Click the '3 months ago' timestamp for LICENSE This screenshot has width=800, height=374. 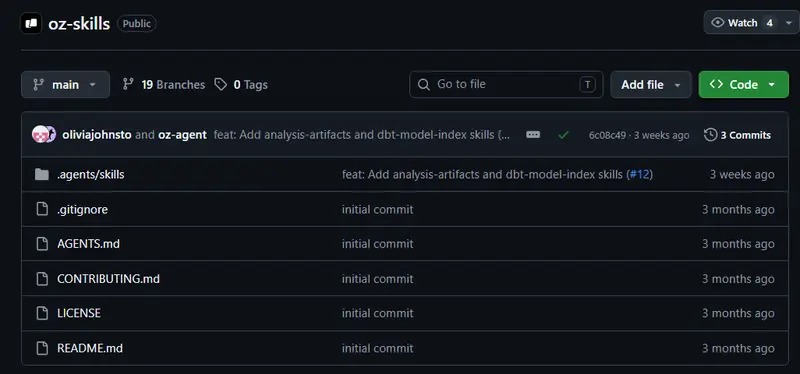tap(738, 313)
